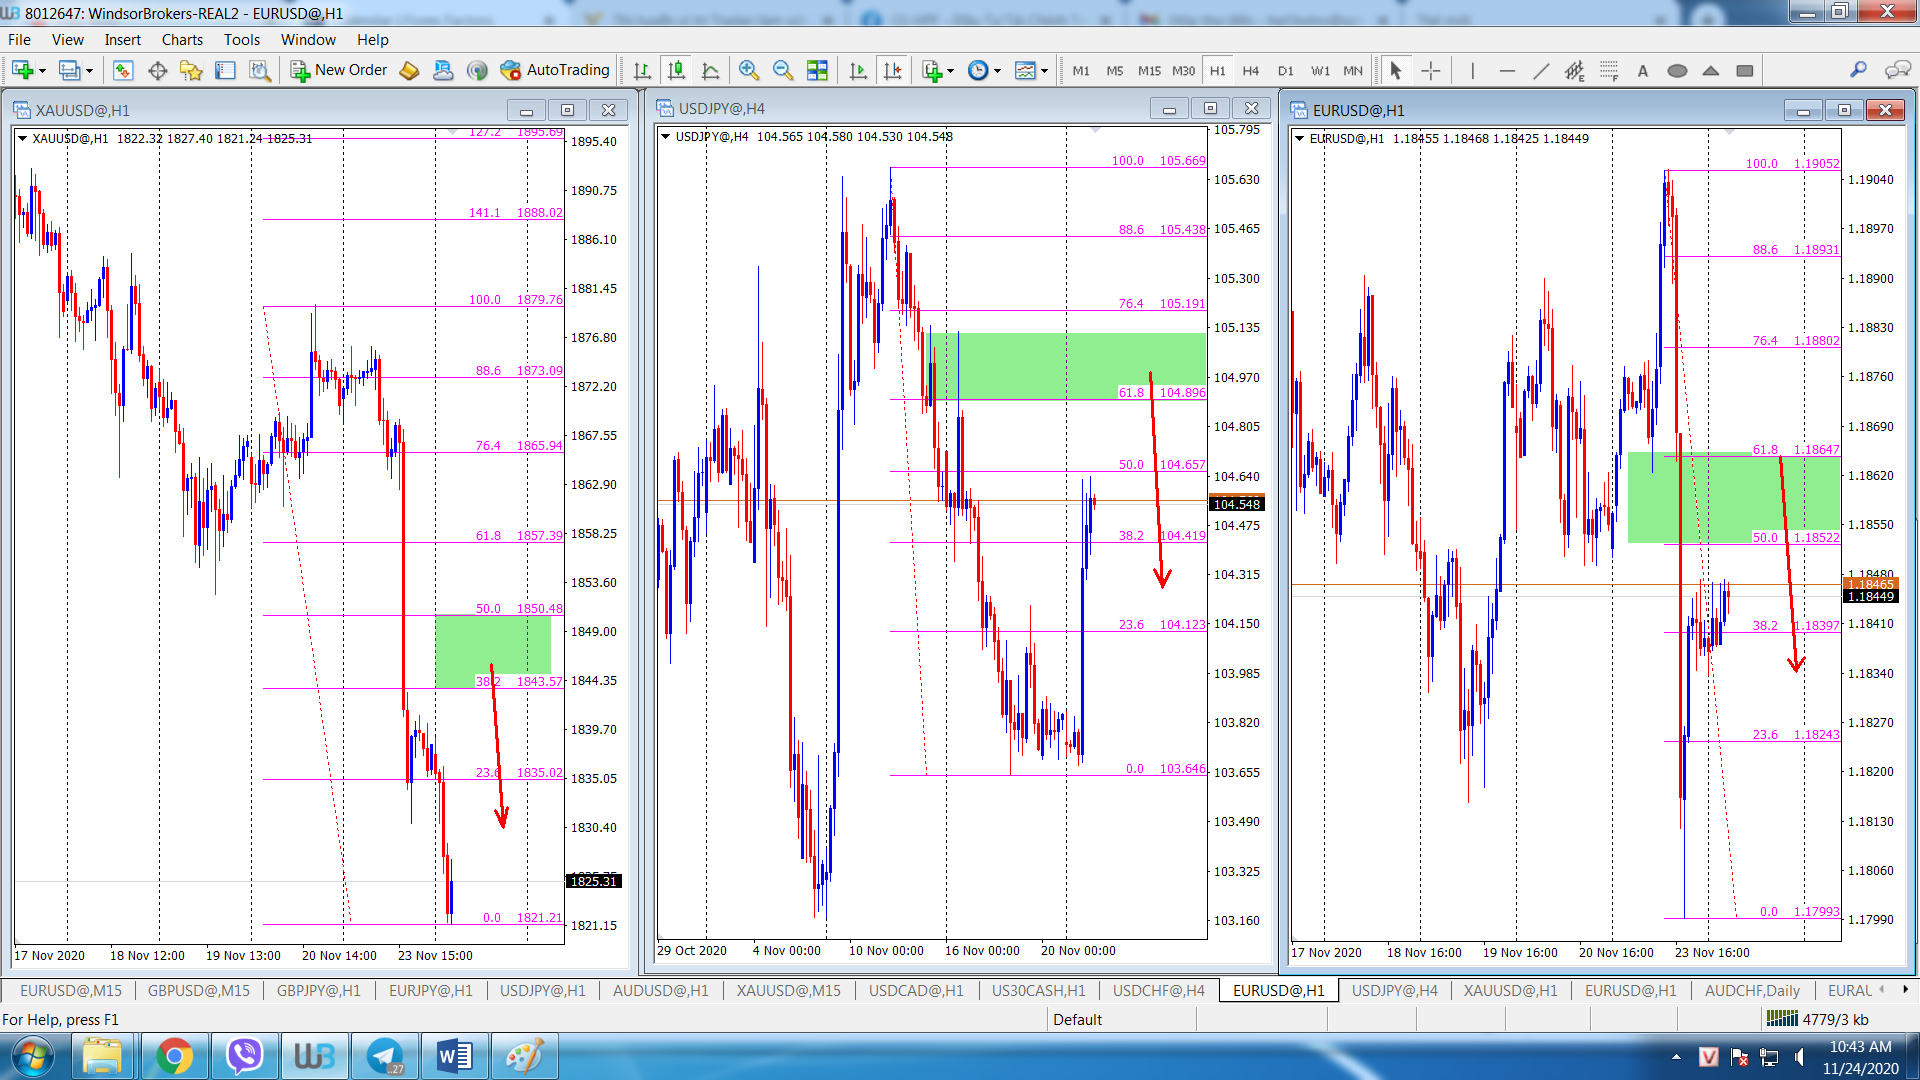Expand the XAUUSD chart header triangle
1920x1080 pixels.
click(22, 139)
